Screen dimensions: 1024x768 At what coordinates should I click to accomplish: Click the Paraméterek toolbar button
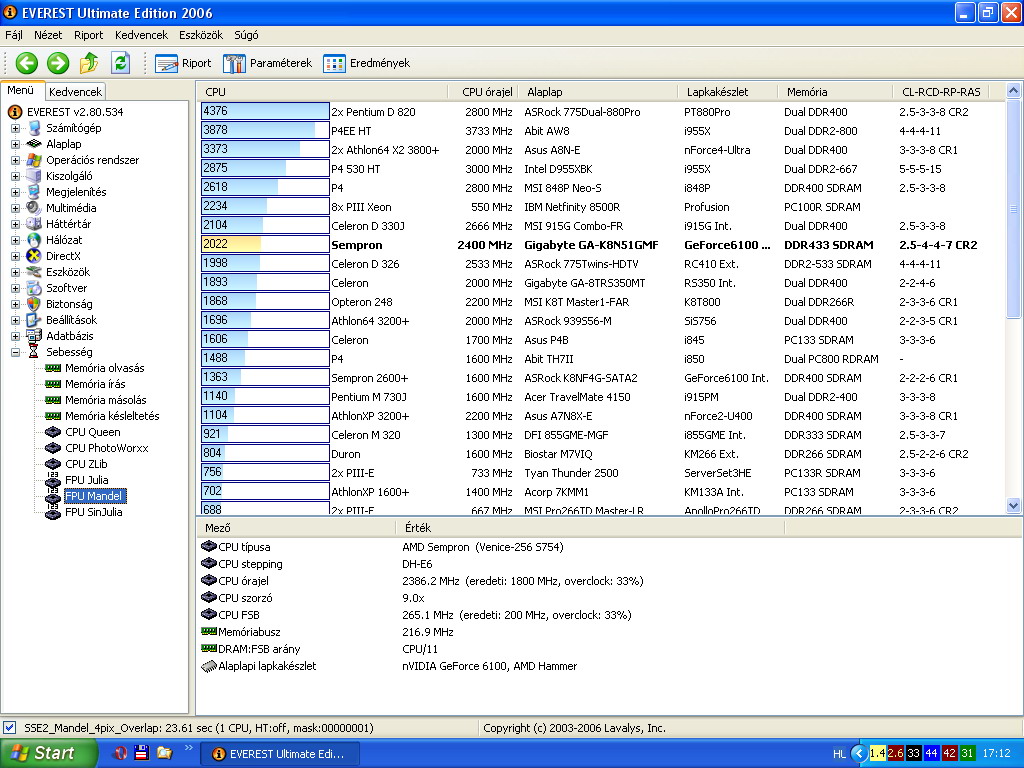click(x=268, y=63)
